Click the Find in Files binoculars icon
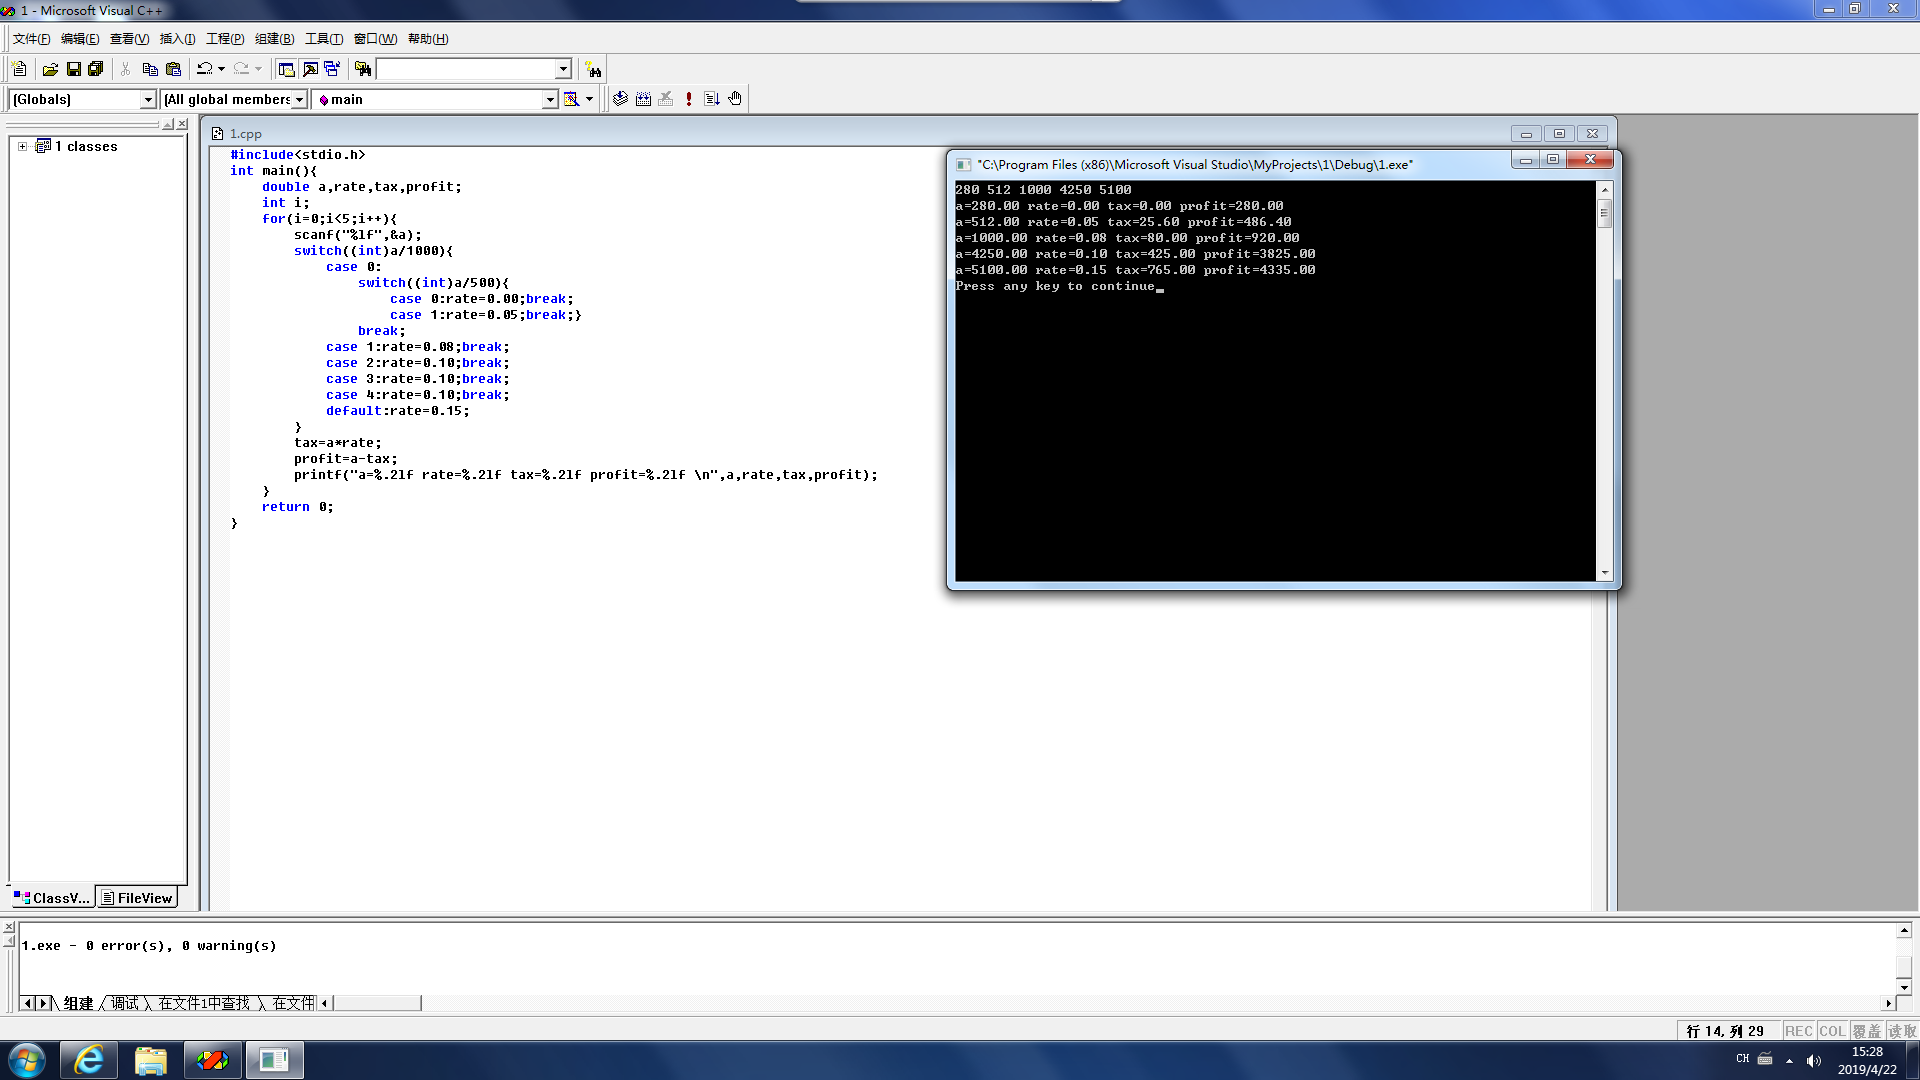 pyautogui.click(x=363, y=69)
